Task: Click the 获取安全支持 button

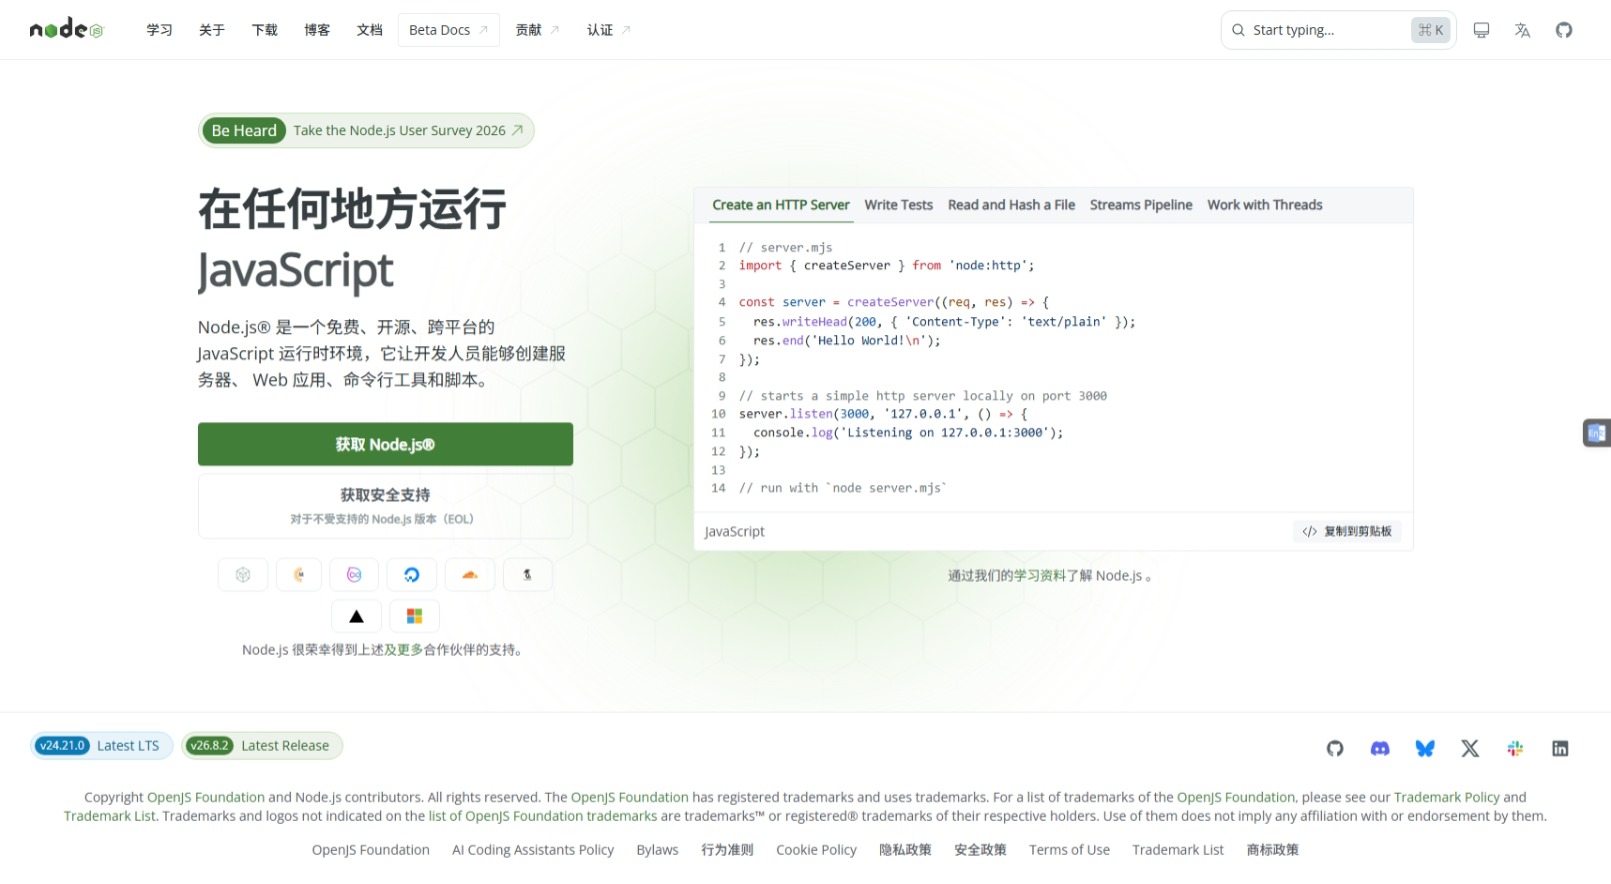Action: click(x=385, y=506)
